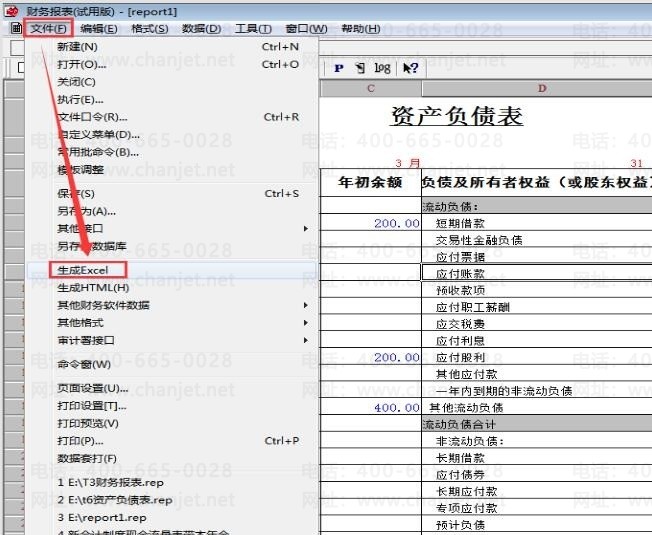Click the 400.00 cell beside 其他流动负债

370,407
